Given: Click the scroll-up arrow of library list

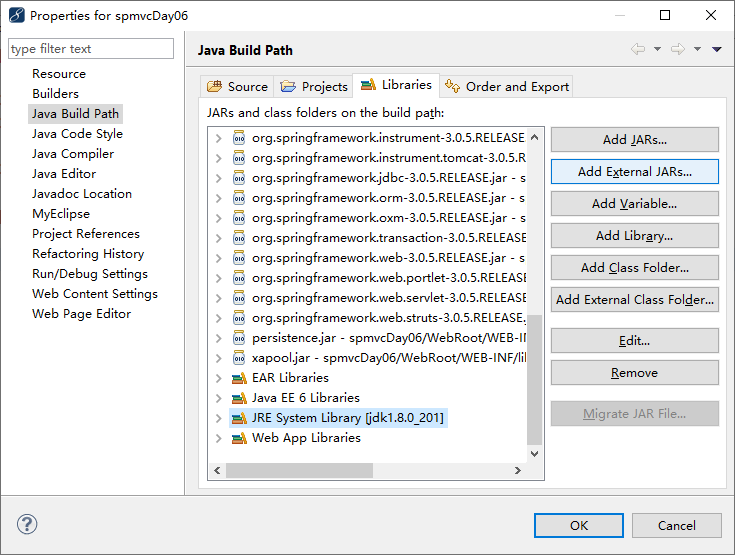Looking at the screenshot, I should pos(534,137).
